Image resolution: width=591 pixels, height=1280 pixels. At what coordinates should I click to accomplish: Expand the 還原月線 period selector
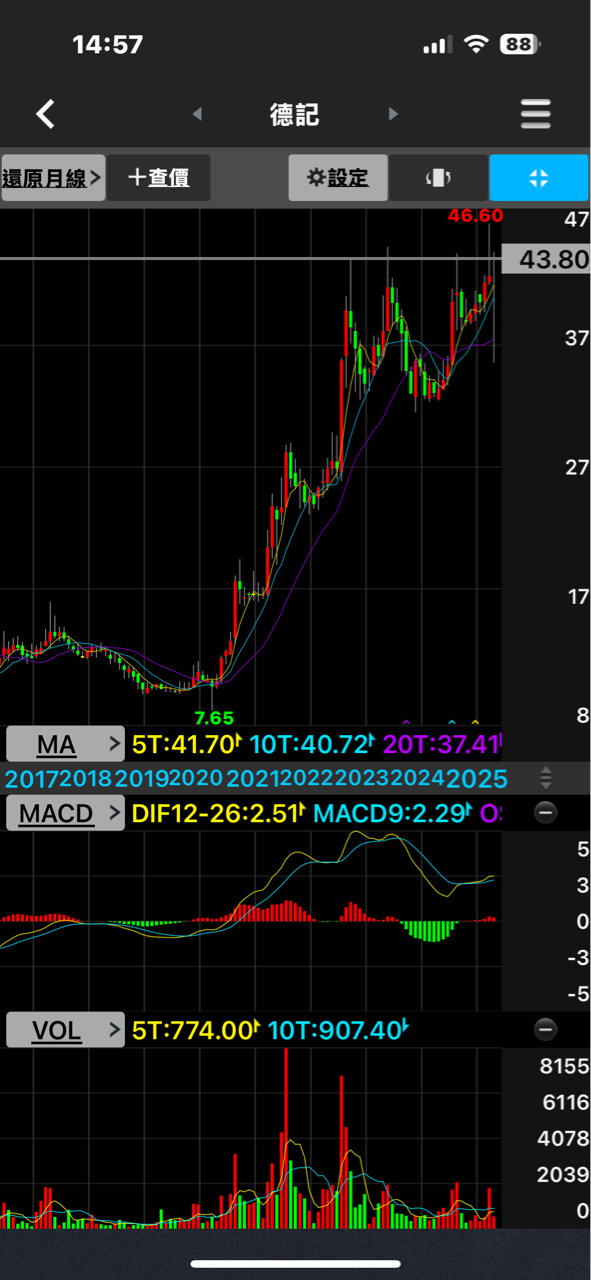coord(53,178)
